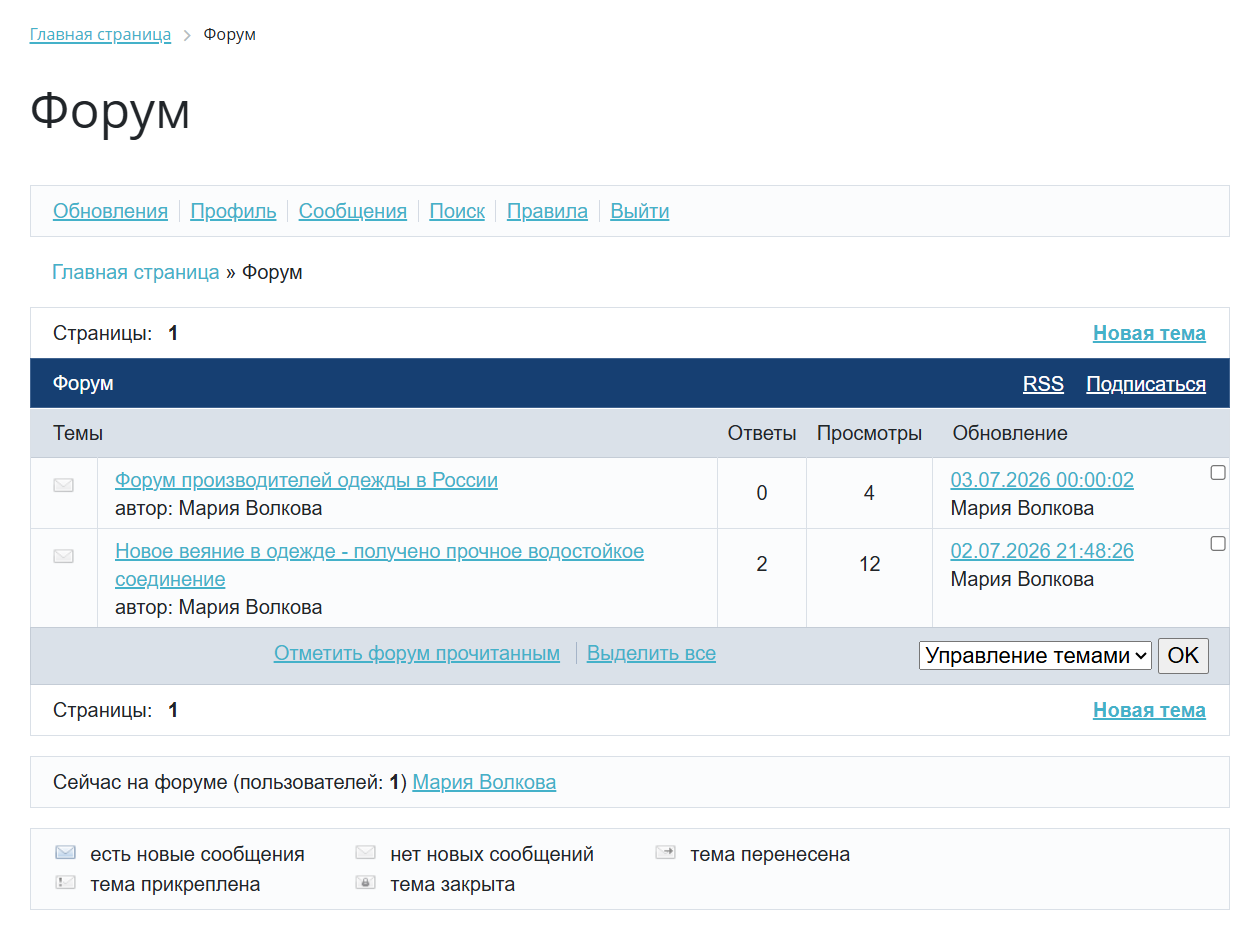The width and height of the screenshot is (1260, 932).
Task: Click the 'нет новых сообщений' legend icon
Action: click(x=365, y=853)
